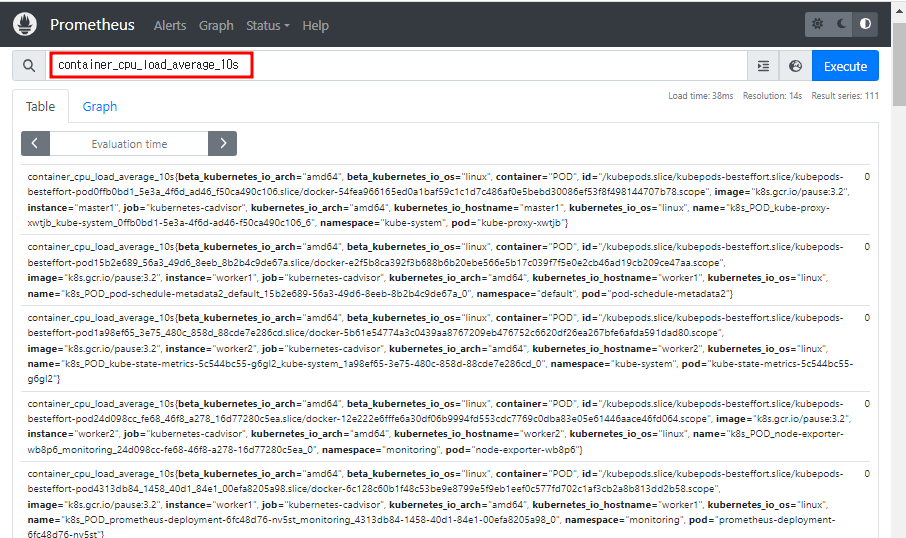Select the prometheus-deployment result row
Image resolution: width=906 pixels, height=538 pixels.
pos(445,500)
